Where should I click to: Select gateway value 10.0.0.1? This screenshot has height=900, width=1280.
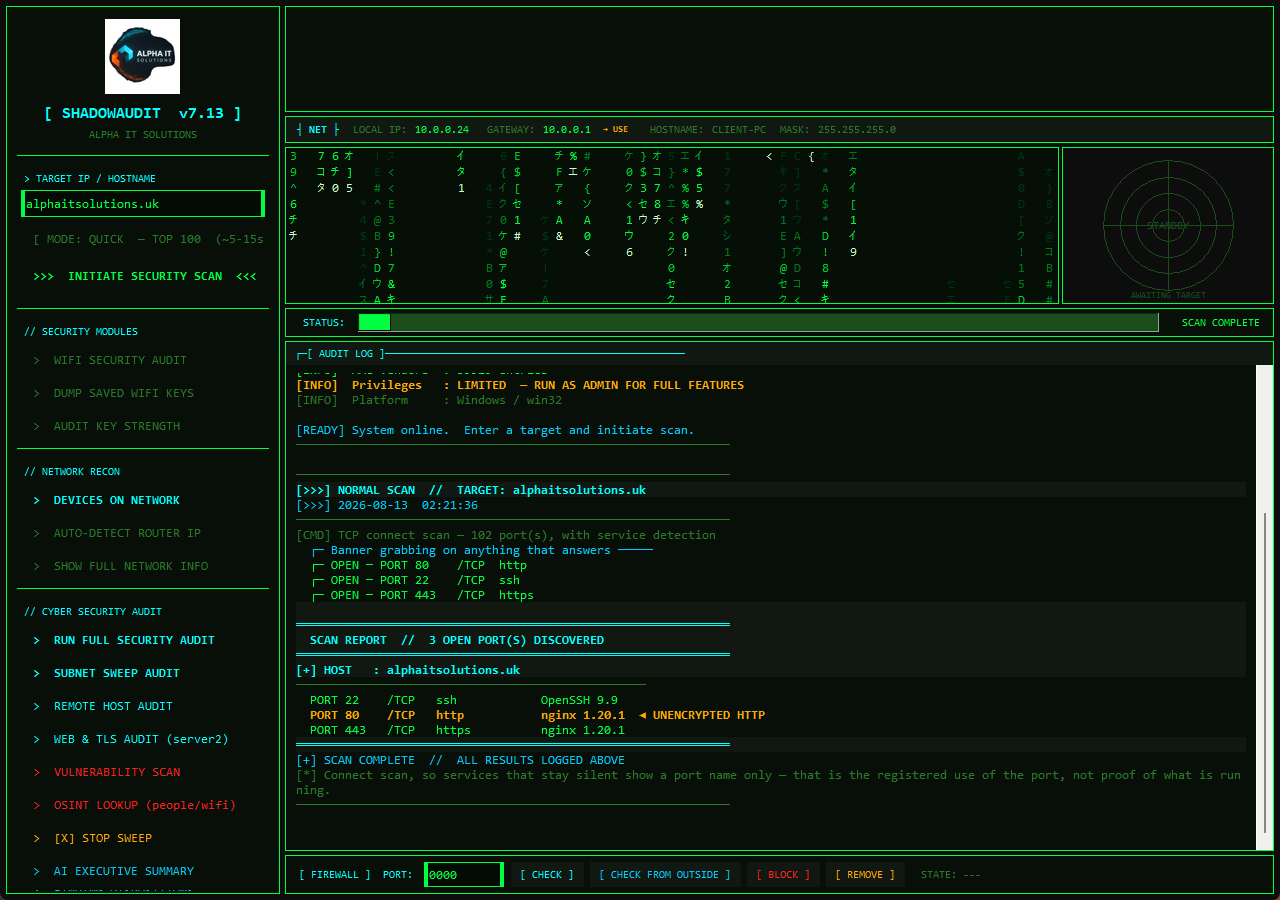pos(567,130)
